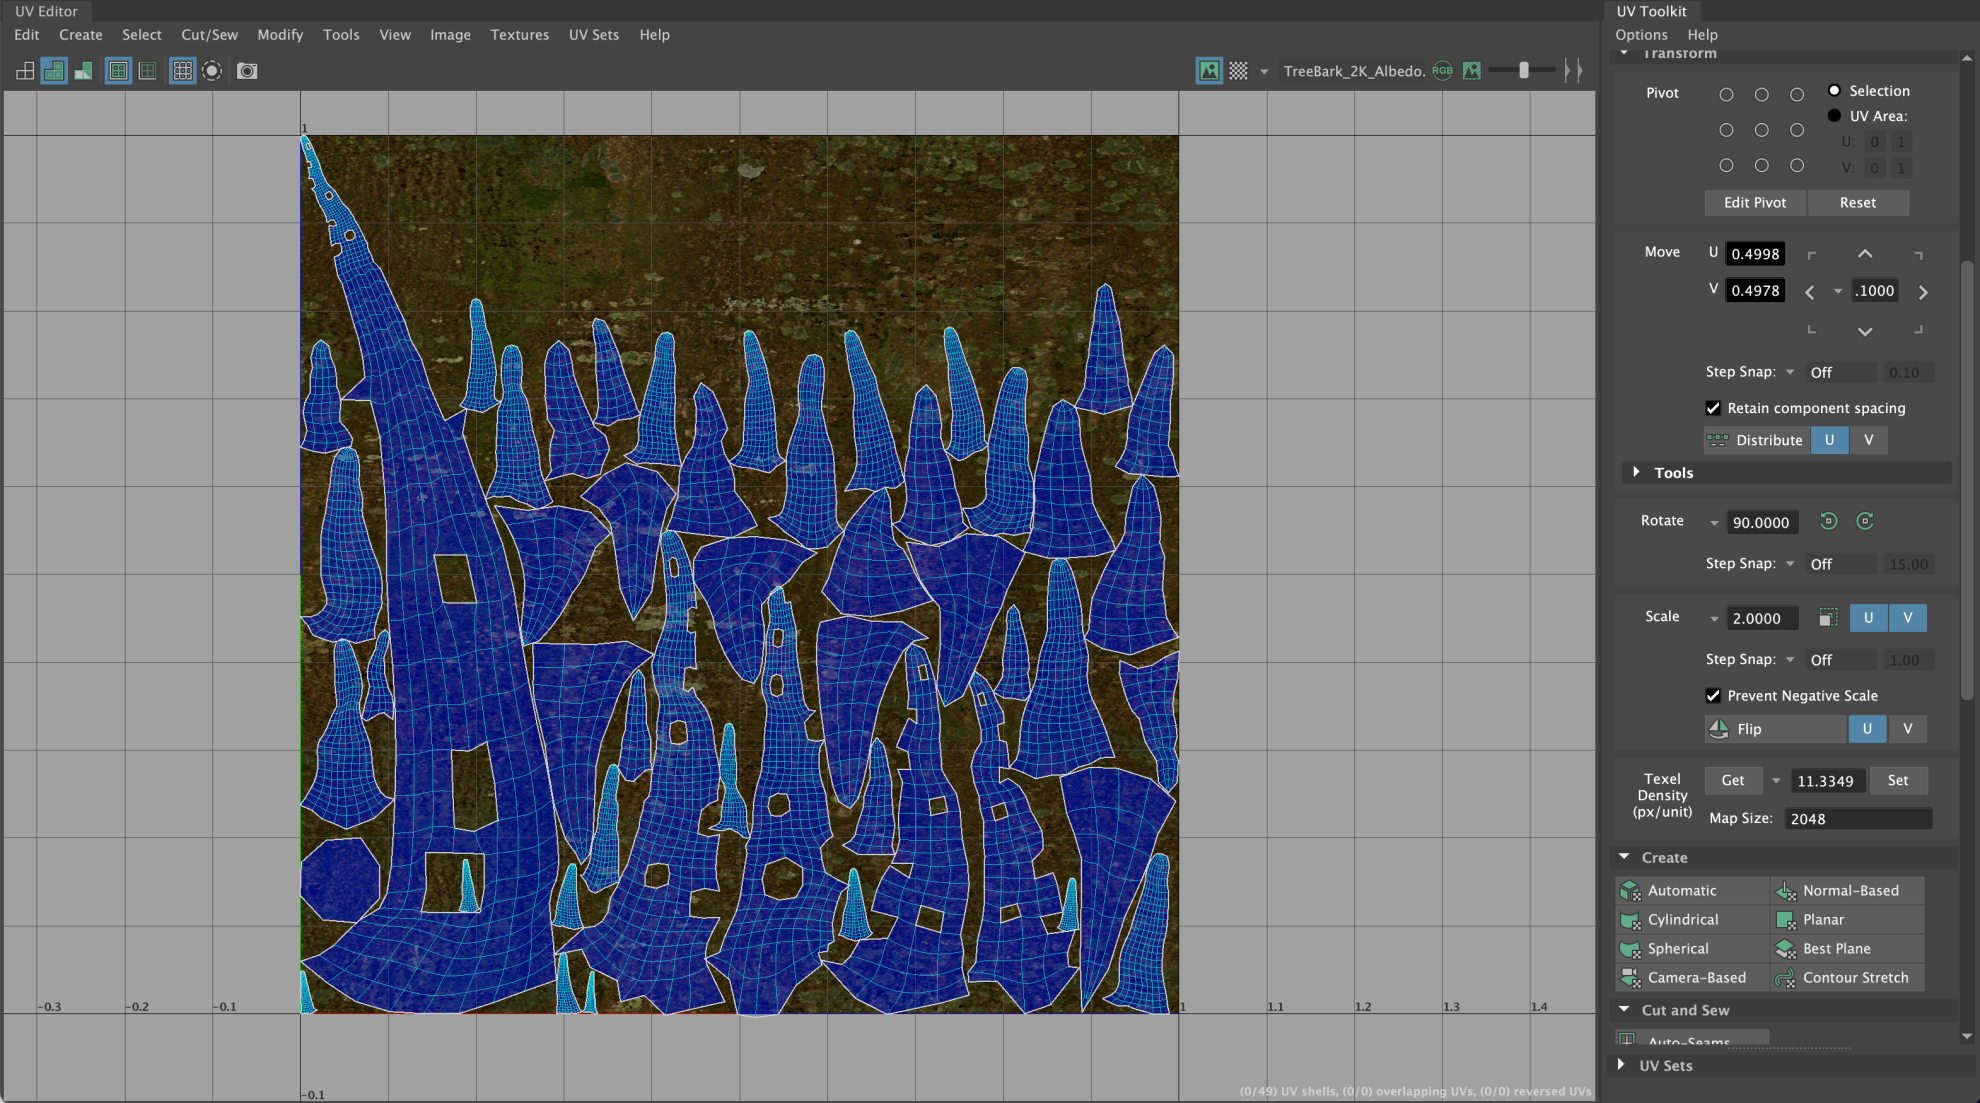
Task: Expand the Tools section
Action: 1637,472
